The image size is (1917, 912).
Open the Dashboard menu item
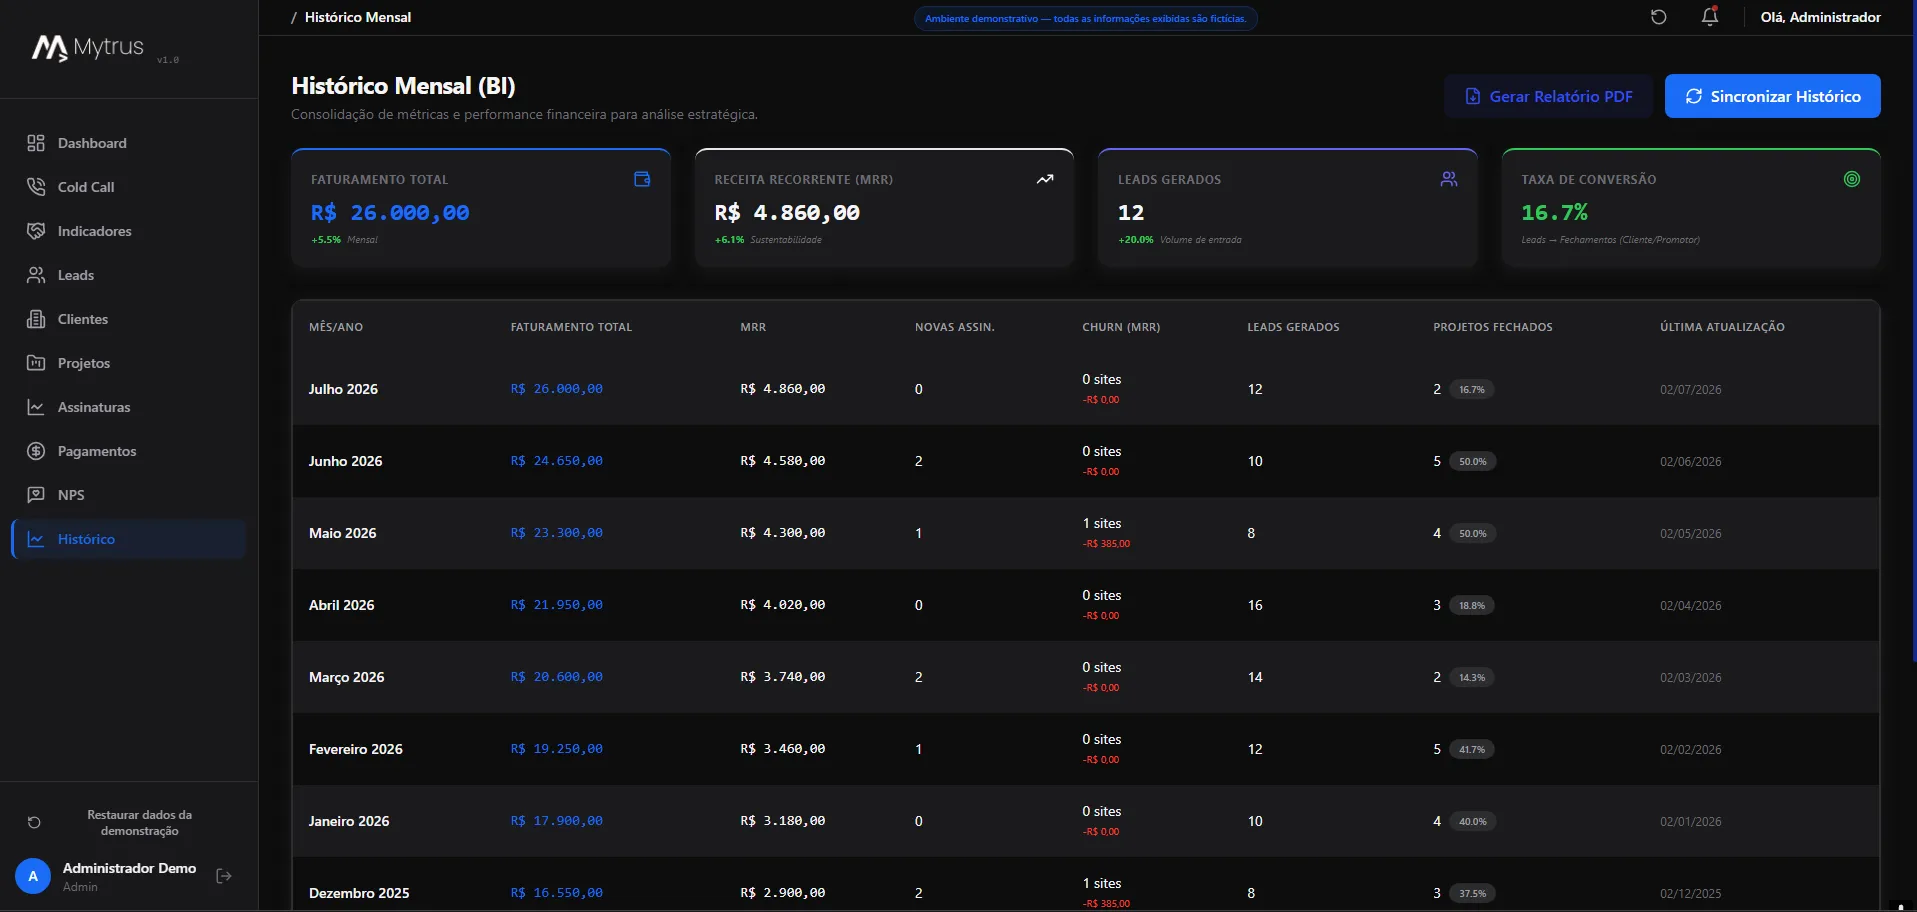(x=130, y=143)
